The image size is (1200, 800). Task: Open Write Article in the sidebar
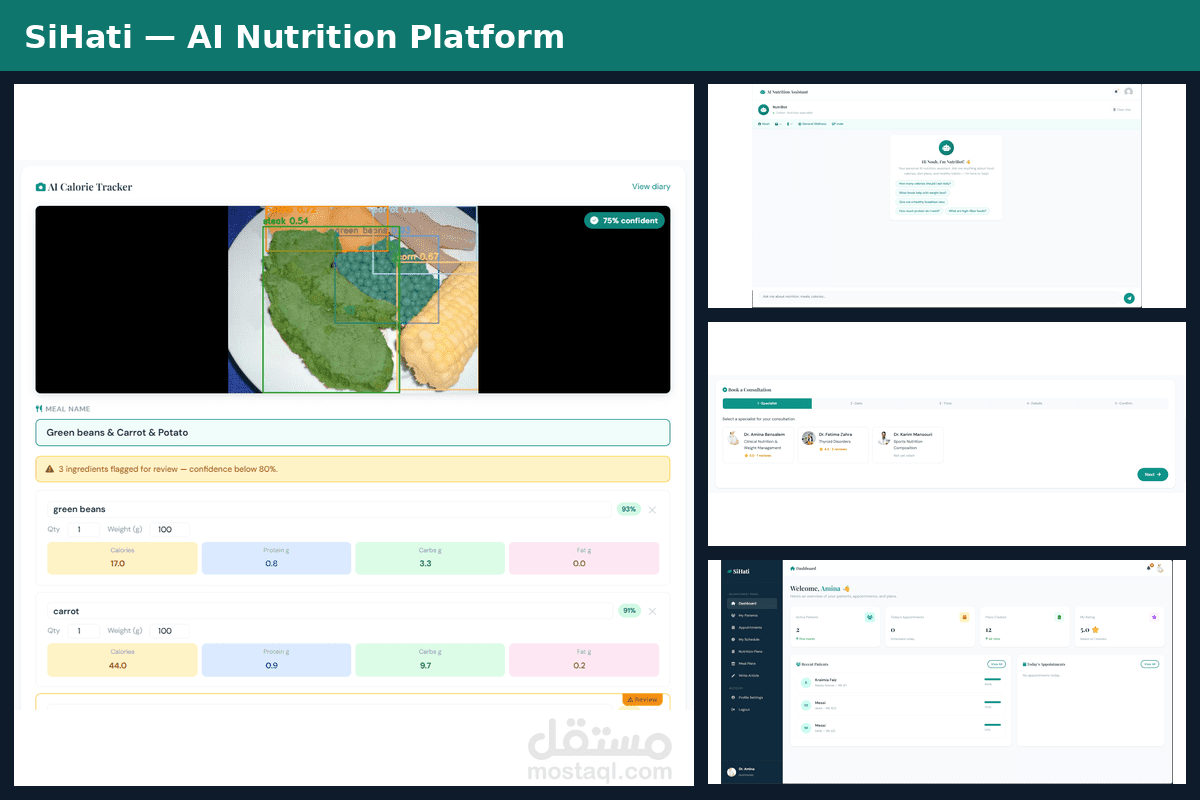[x=752, y=675]
